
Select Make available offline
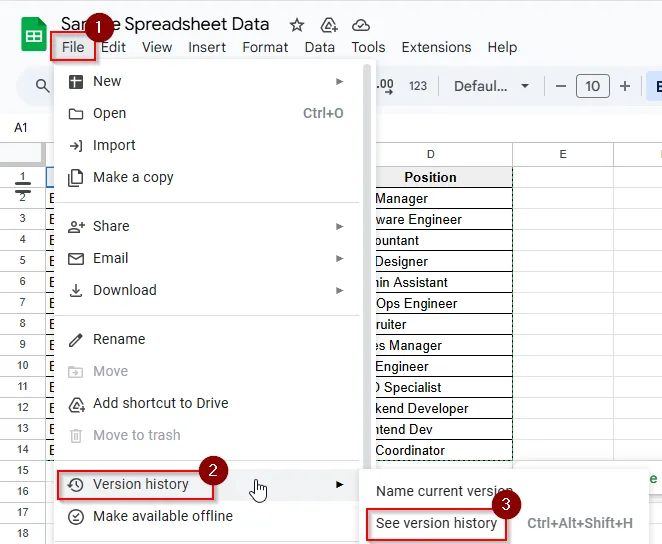[207, 517]
